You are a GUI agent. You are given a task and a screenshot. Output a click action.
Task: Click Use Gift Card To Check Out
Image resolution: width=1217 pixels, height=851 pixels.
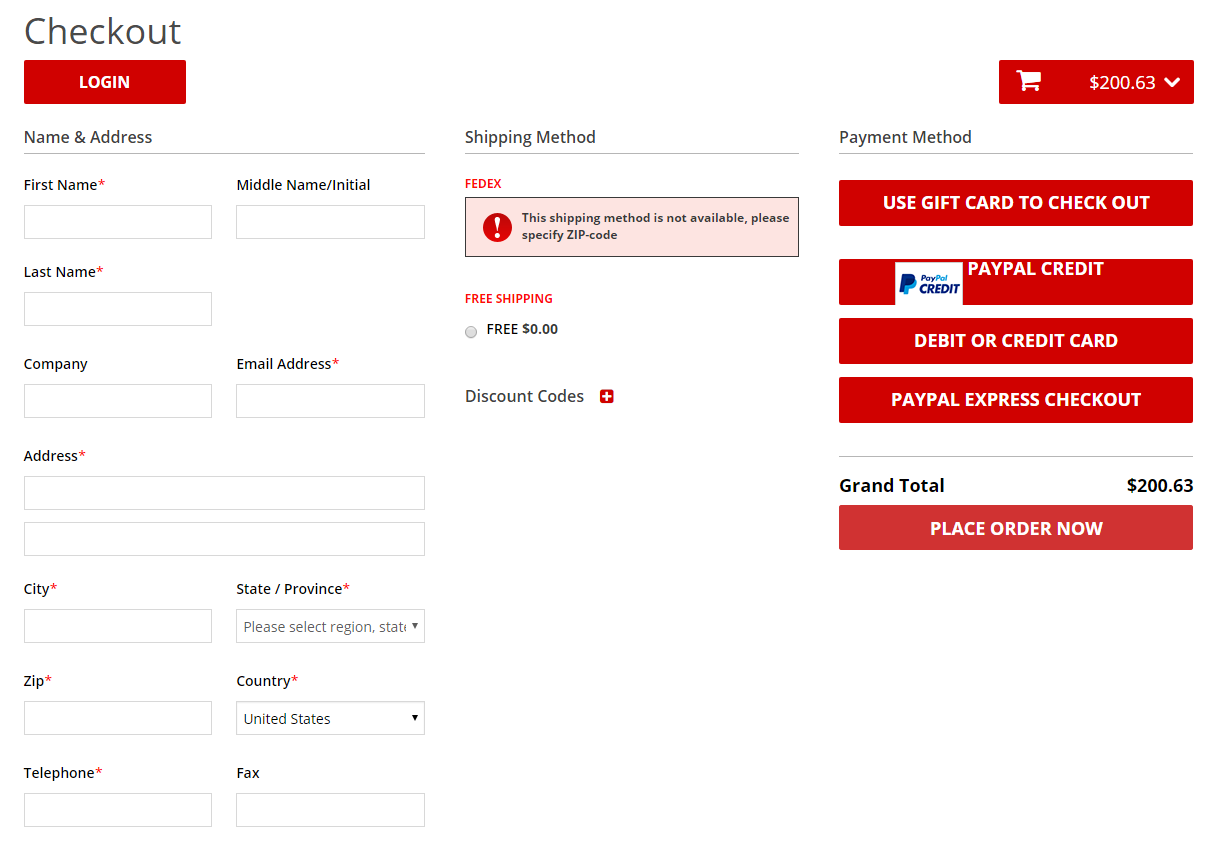pyautogui.click(x=1015, y=203)
